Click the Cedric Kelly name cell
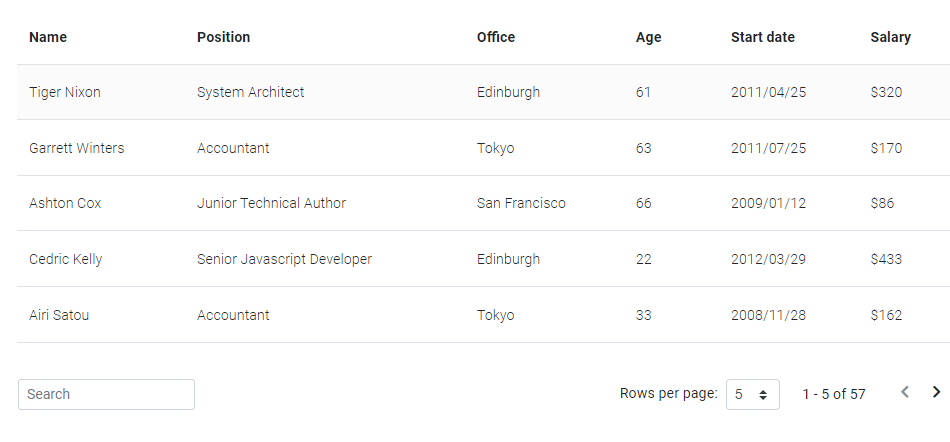 tap(65, 259)
